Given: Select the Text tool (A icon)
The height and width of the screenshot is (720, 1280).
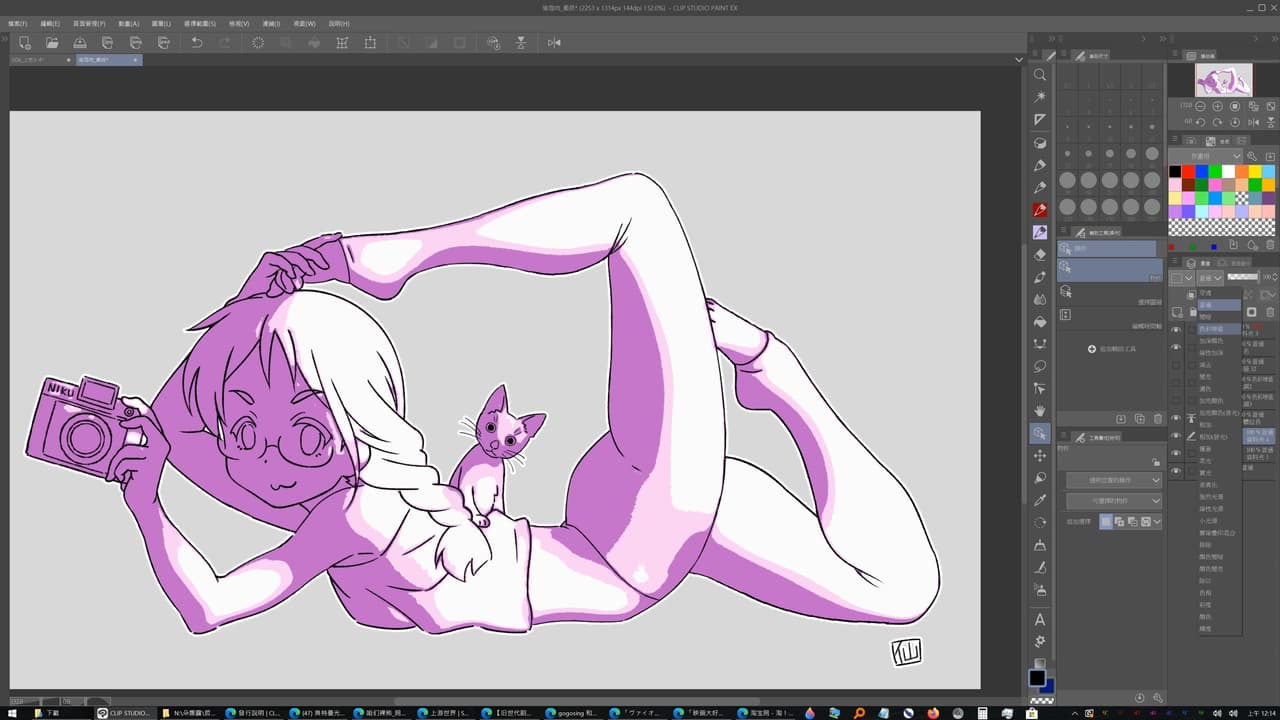Looking at the screenshot, I should point(1040,620).
